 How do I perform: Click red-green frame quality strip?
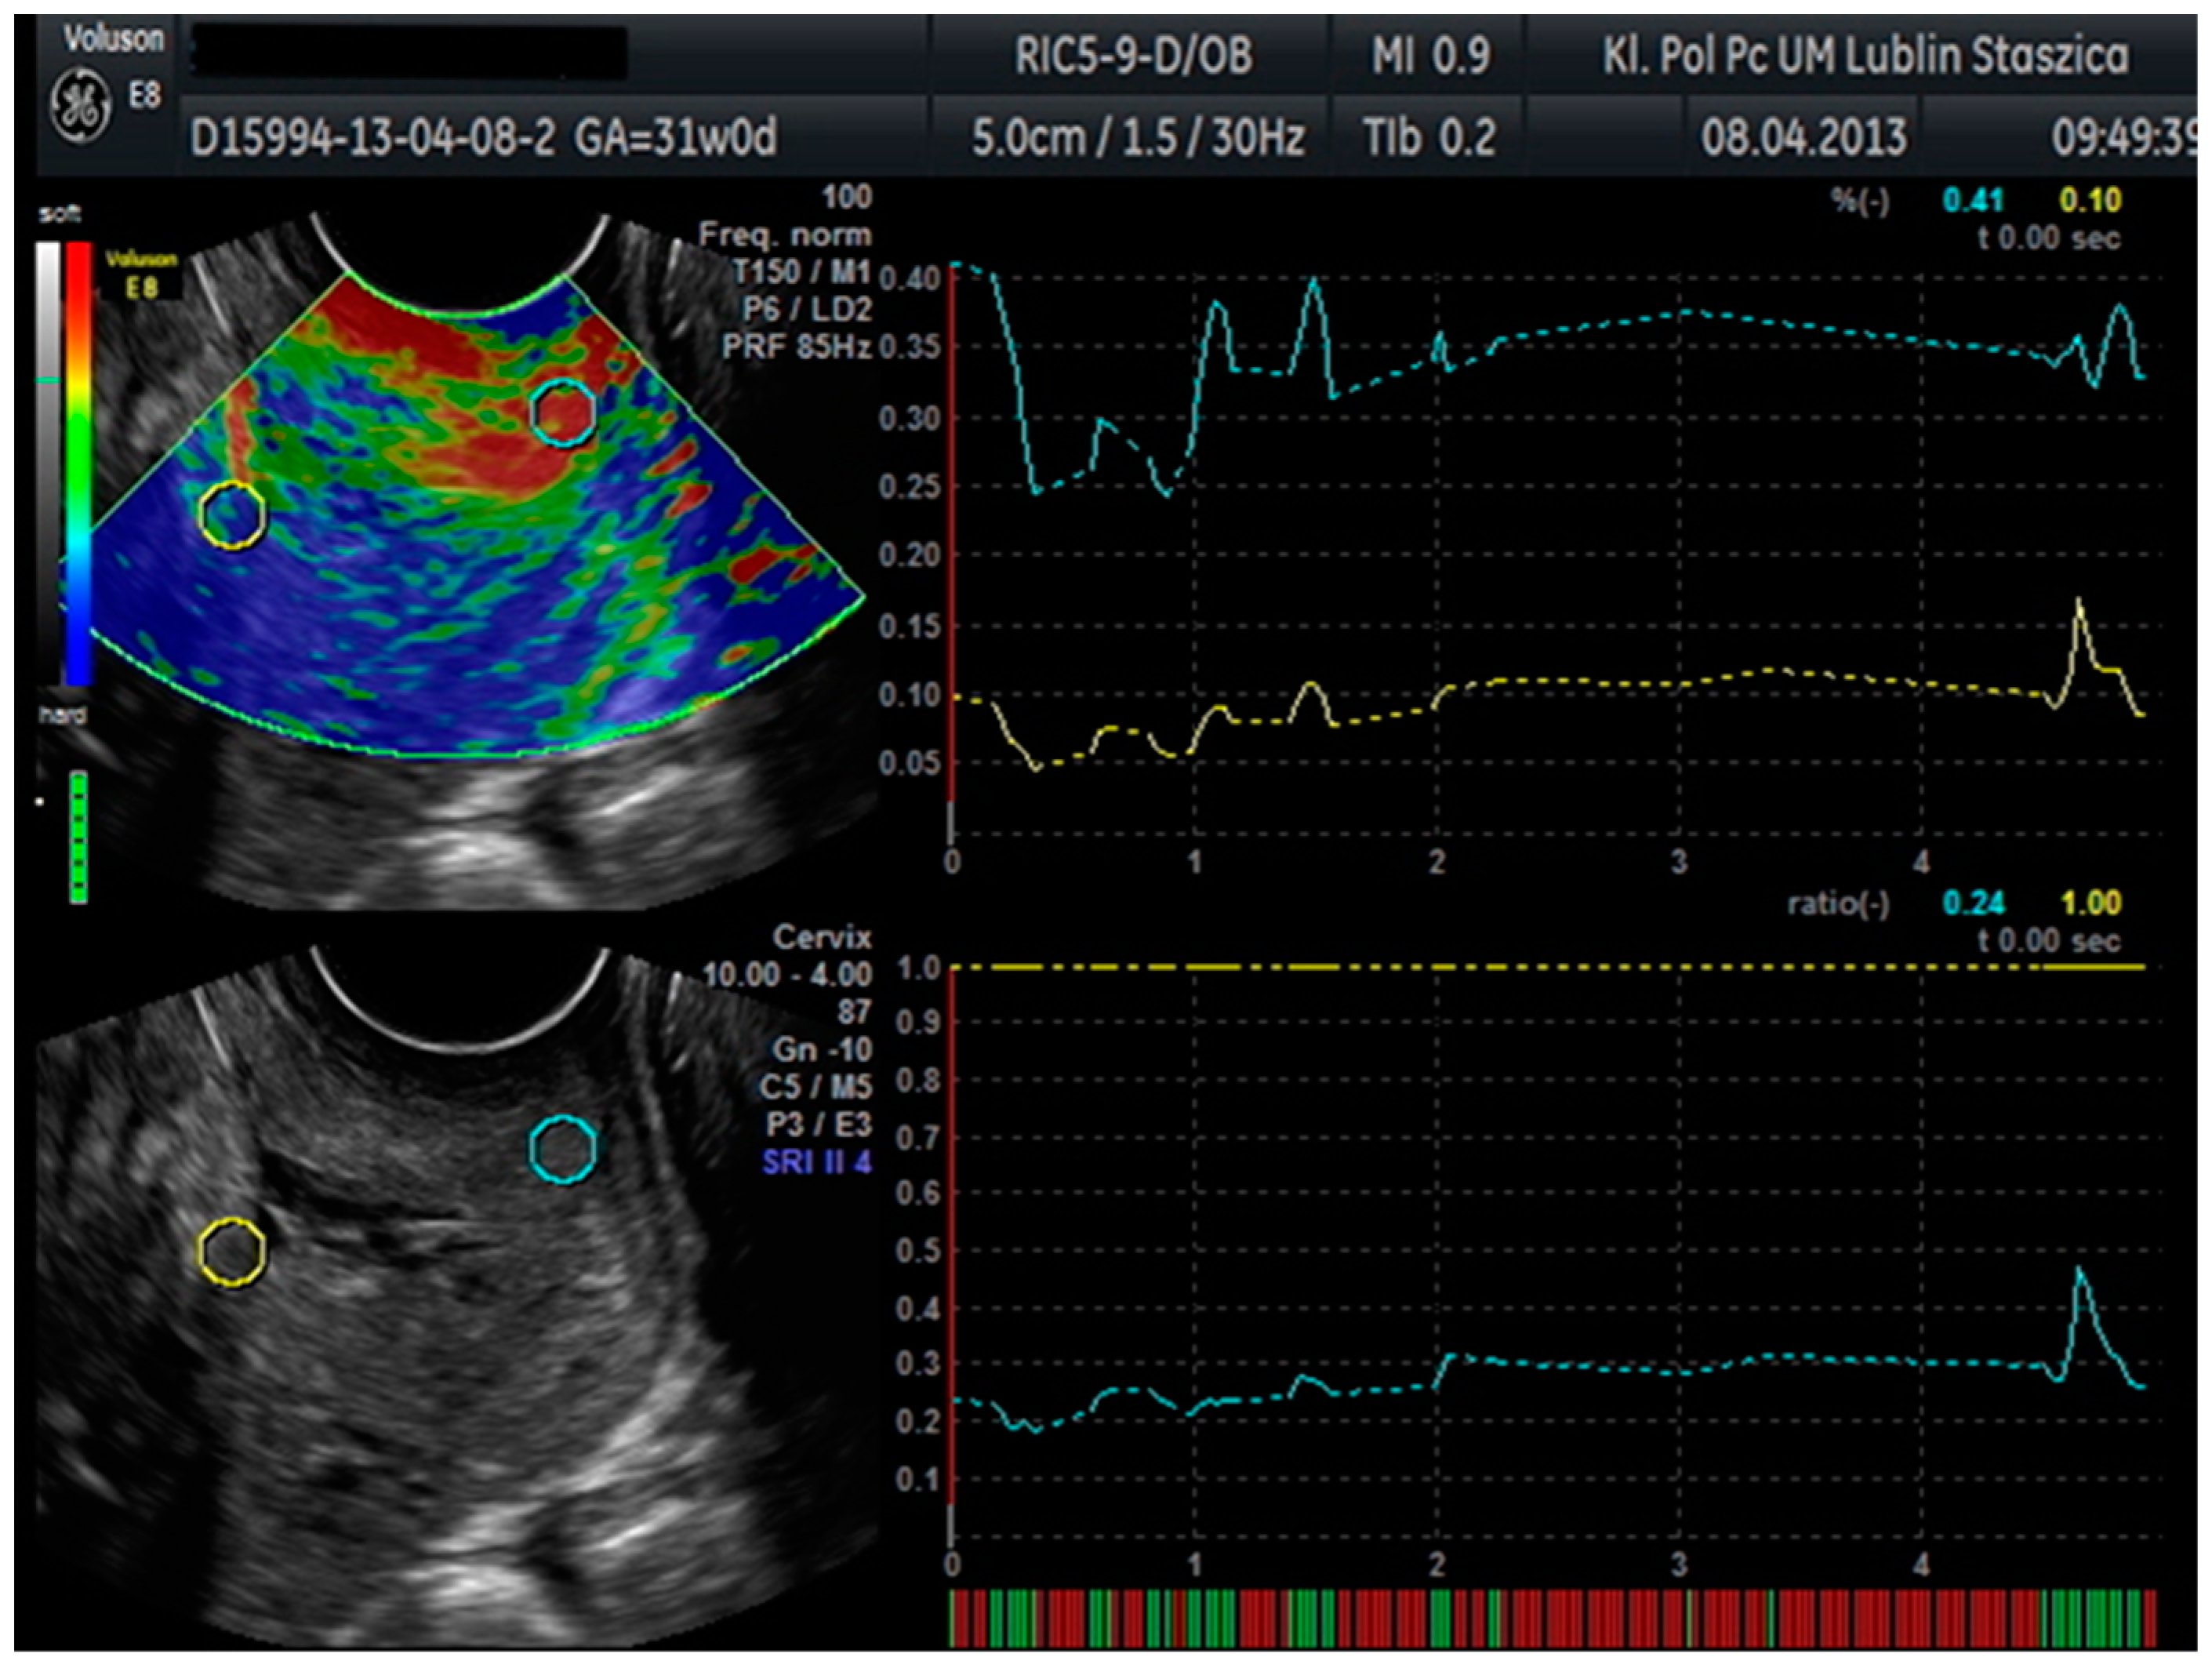1550,1617
